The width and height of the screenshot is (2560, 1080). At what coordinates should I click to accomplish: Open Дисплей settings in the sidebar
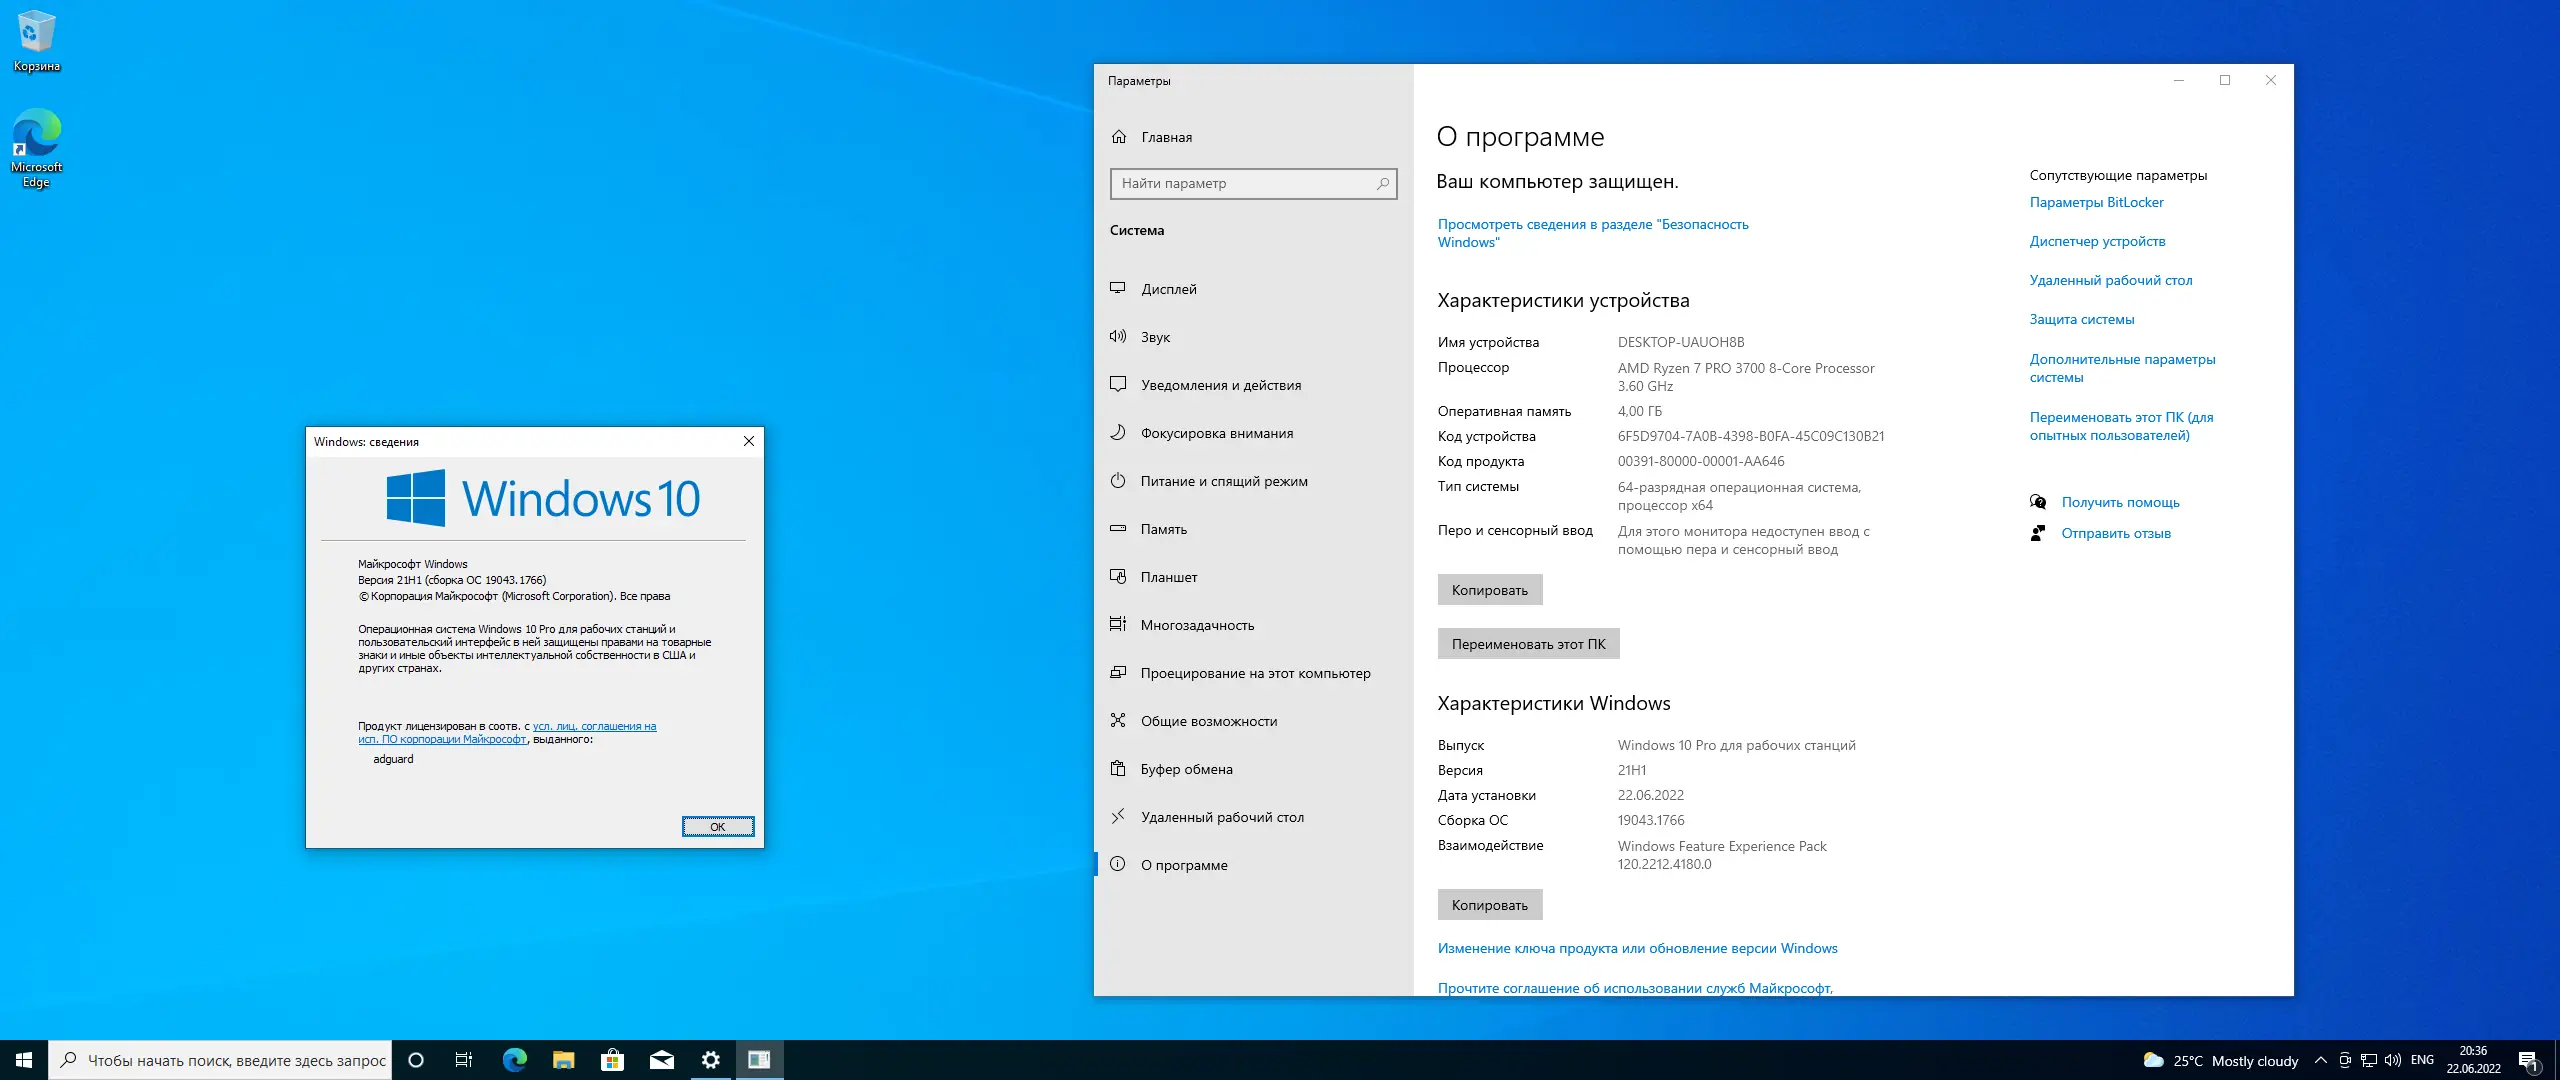1168,288
